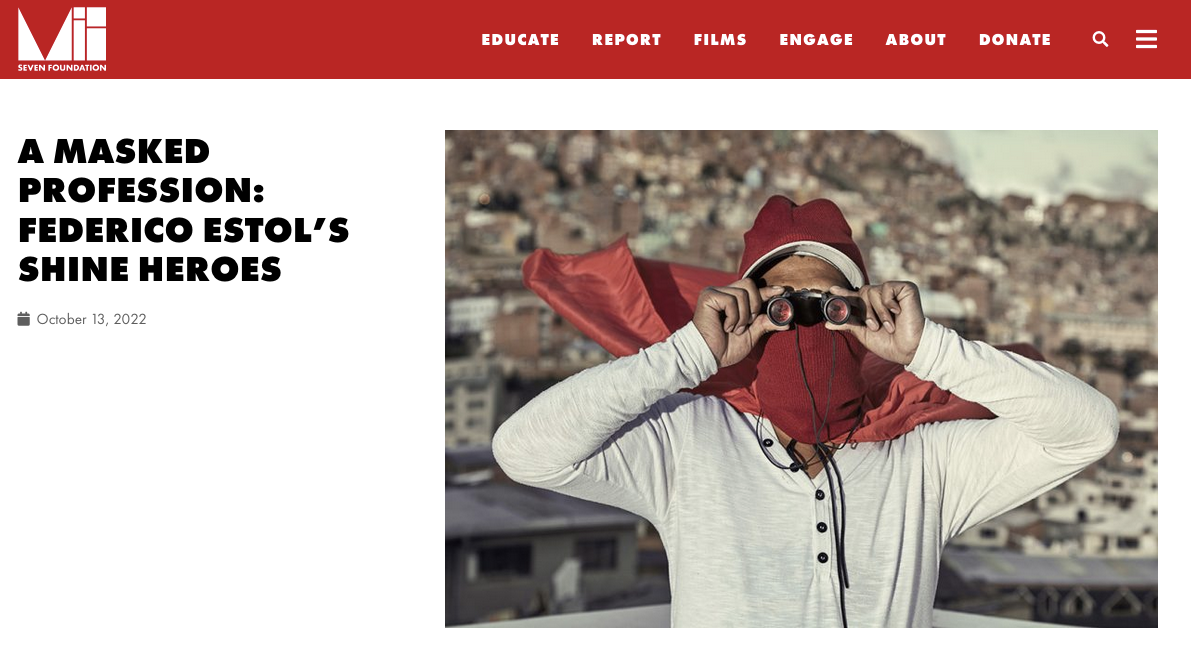Go to the Educate menu item
The height and width of the screenshot is (645, 1191).
pyautogui.click(x=520, y=40)
